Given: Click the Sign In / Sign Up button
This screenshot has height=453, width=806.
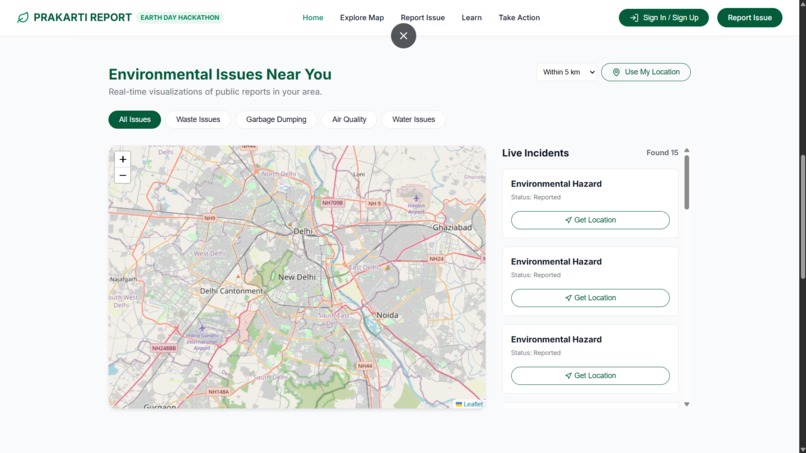Looking at the screenshot, I should click(x=664, y=17).
